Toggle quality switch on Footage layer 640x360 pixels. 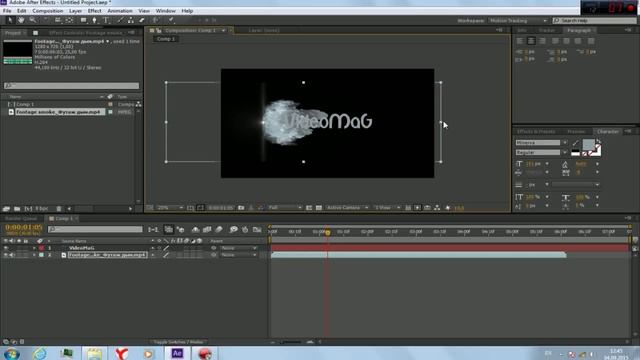click(x=166, y=255)
